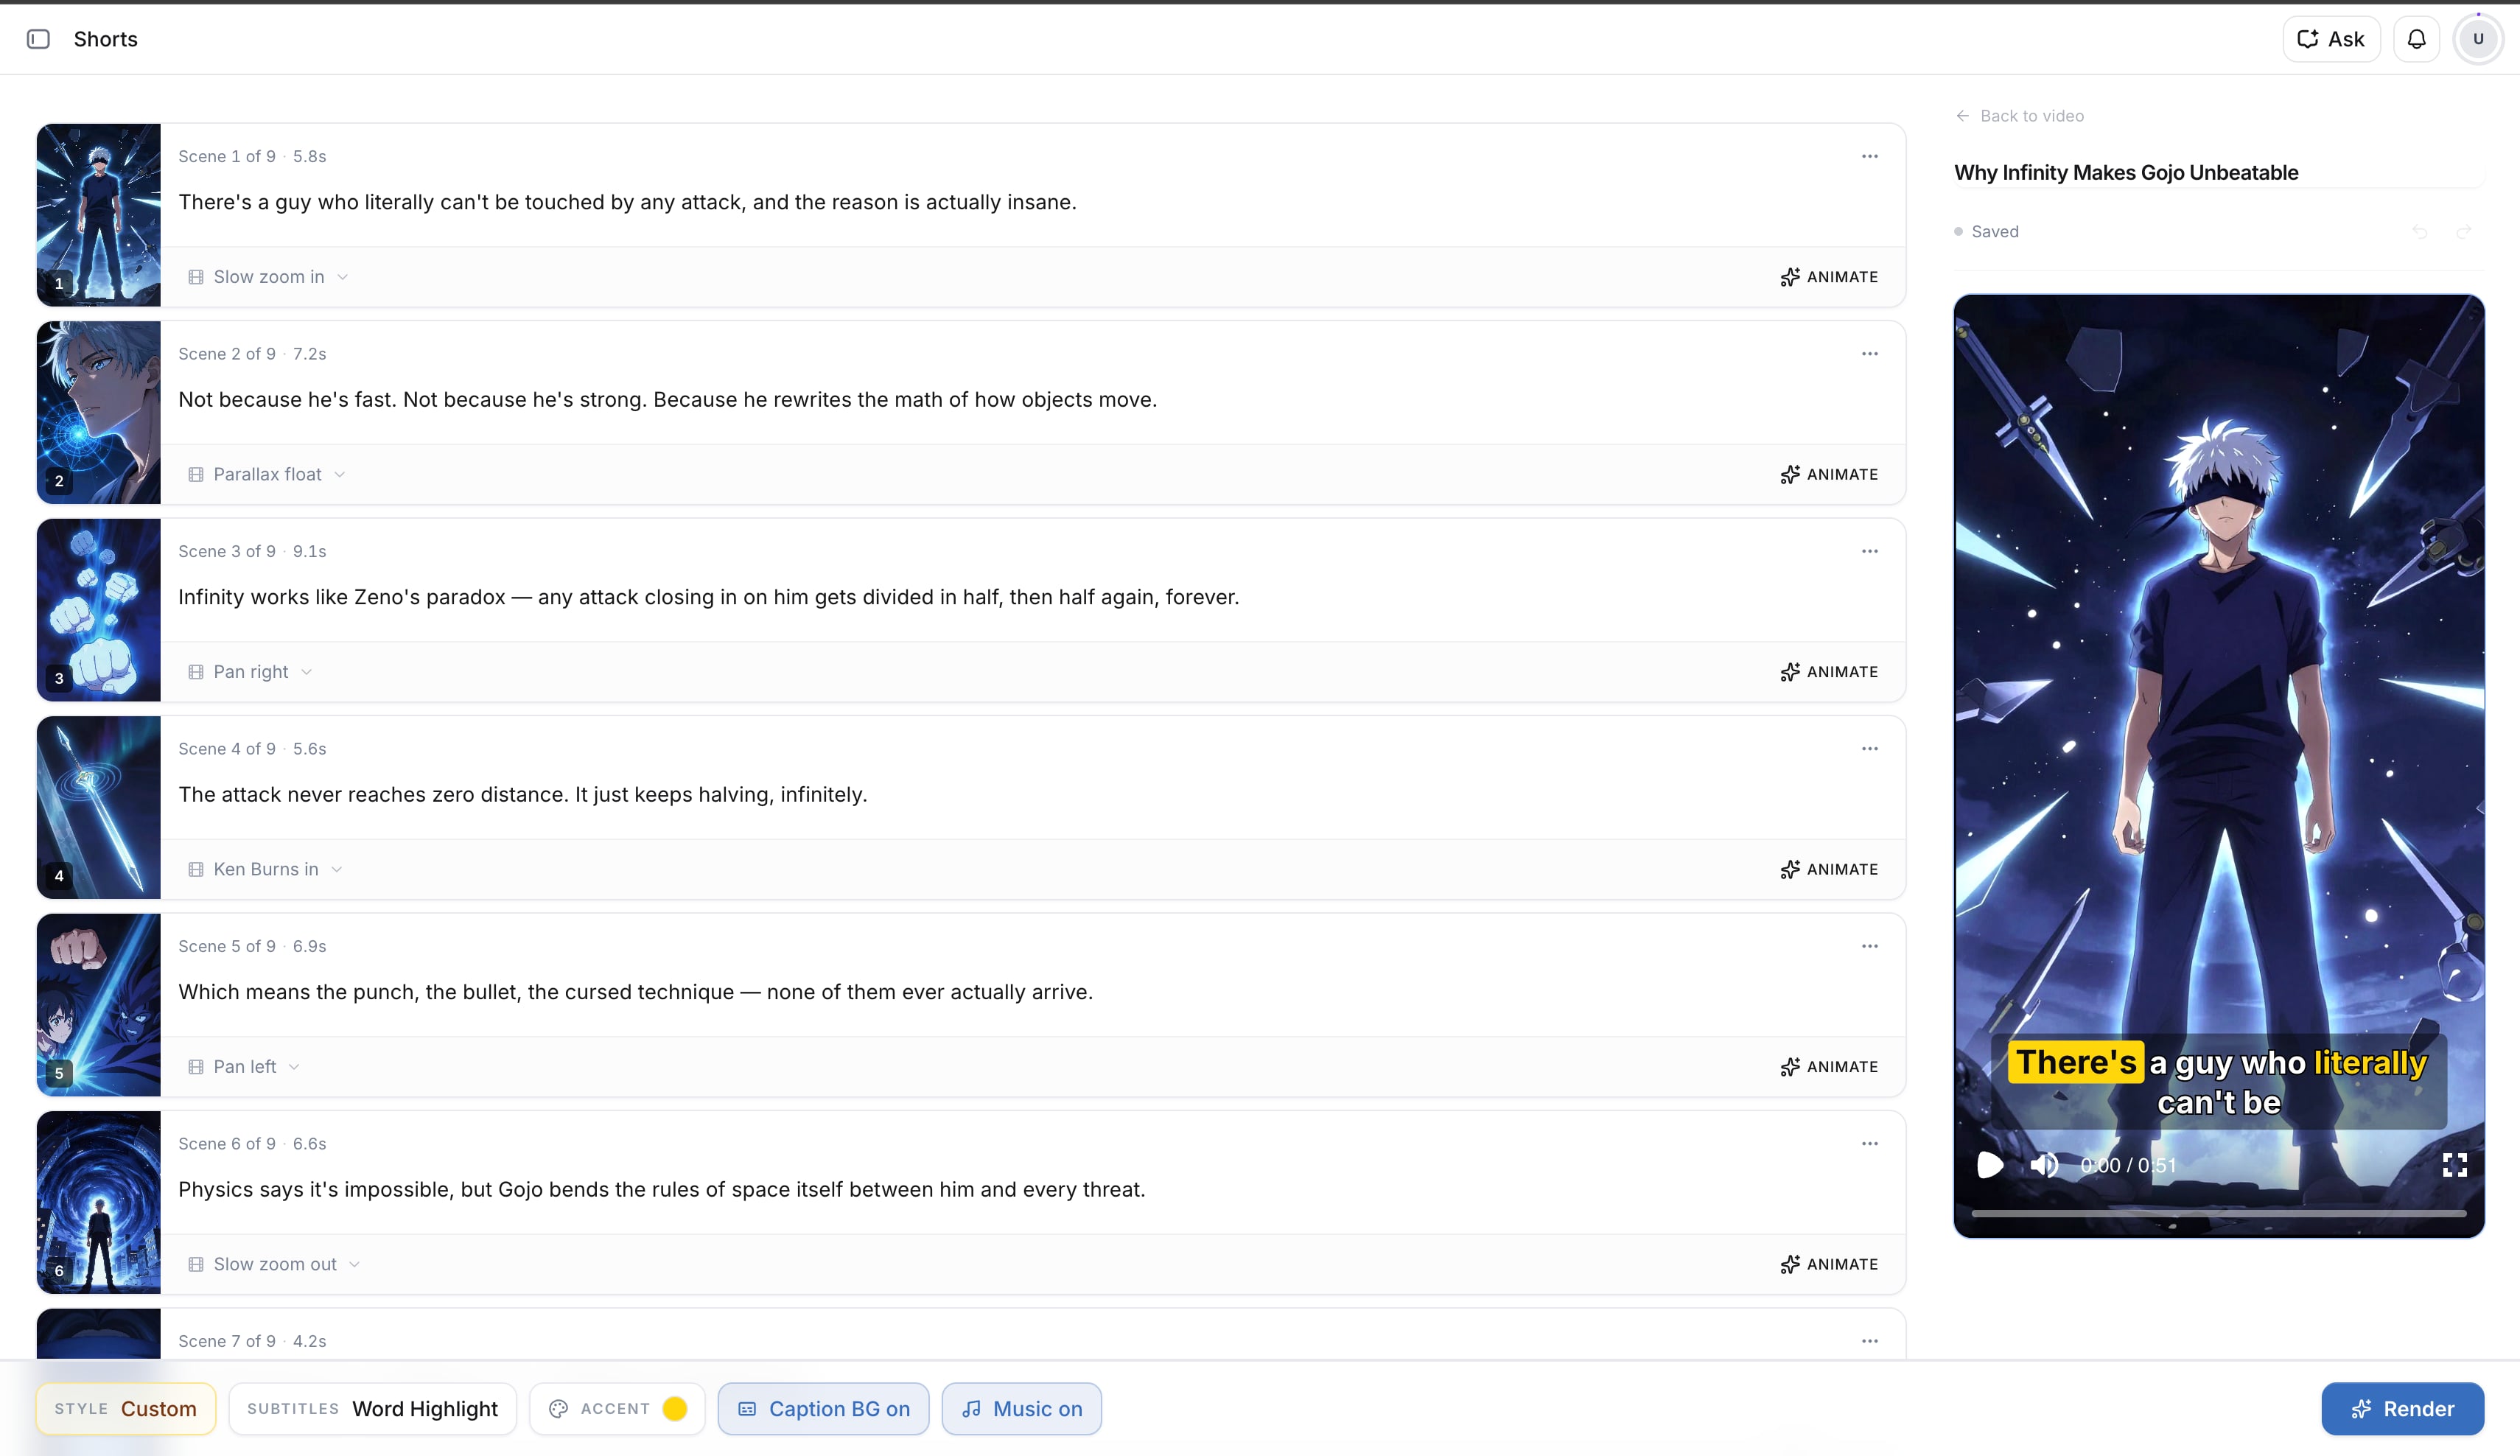Viewport: 2520px width, 1456px height.
Task: Edit Scene 3 Zeno's paradox text
Action: [708, 597]
